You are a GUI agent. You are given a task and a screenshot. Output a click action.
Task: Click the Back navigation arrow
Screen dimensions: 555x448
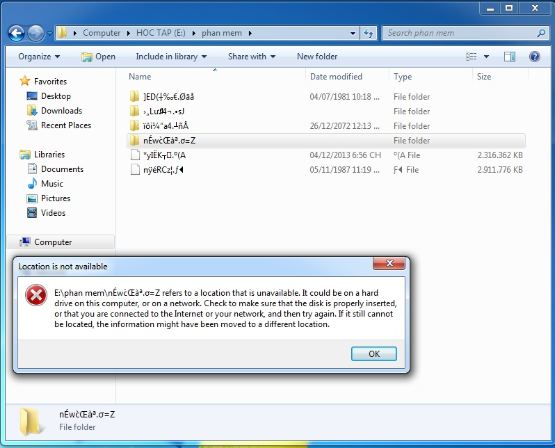16,33
